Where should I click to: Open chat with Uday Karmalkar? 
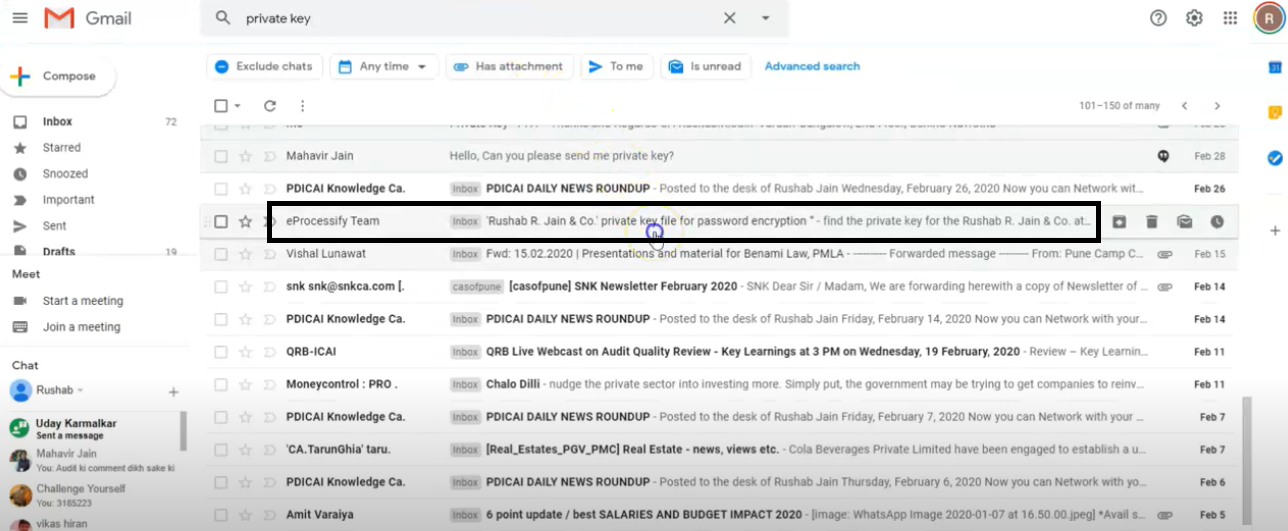pos(90,429)
